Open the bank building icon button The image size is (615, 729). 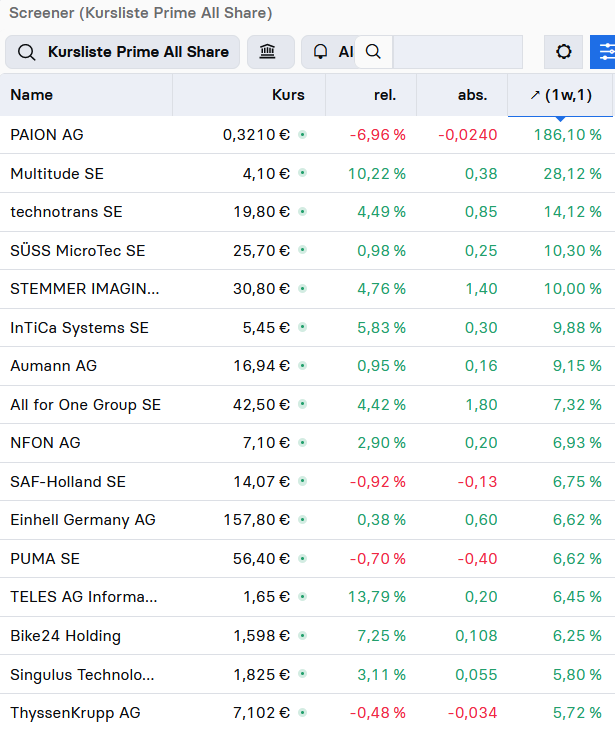[271, 52]
